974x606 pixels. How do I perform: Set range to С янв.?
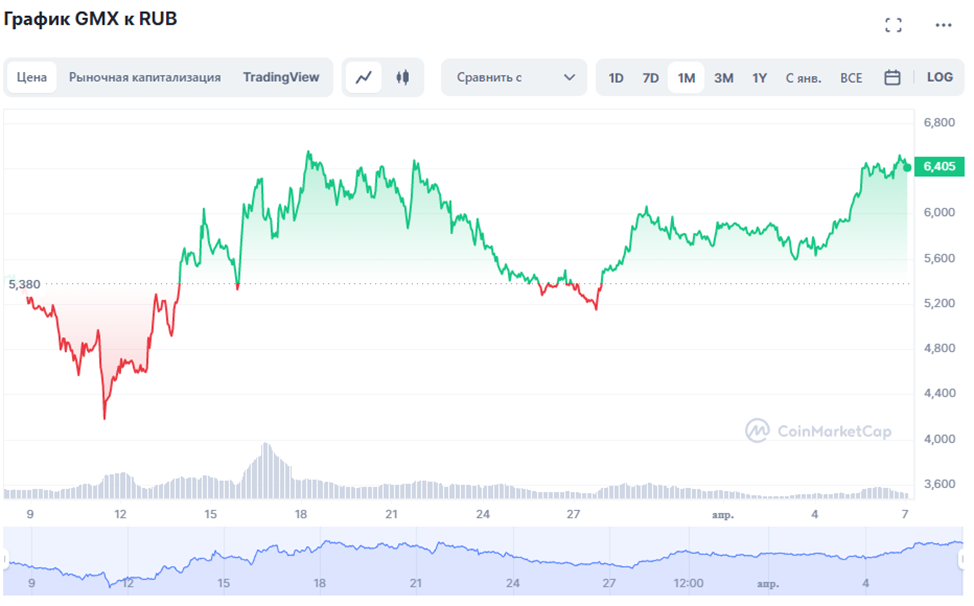pos(803,78)
